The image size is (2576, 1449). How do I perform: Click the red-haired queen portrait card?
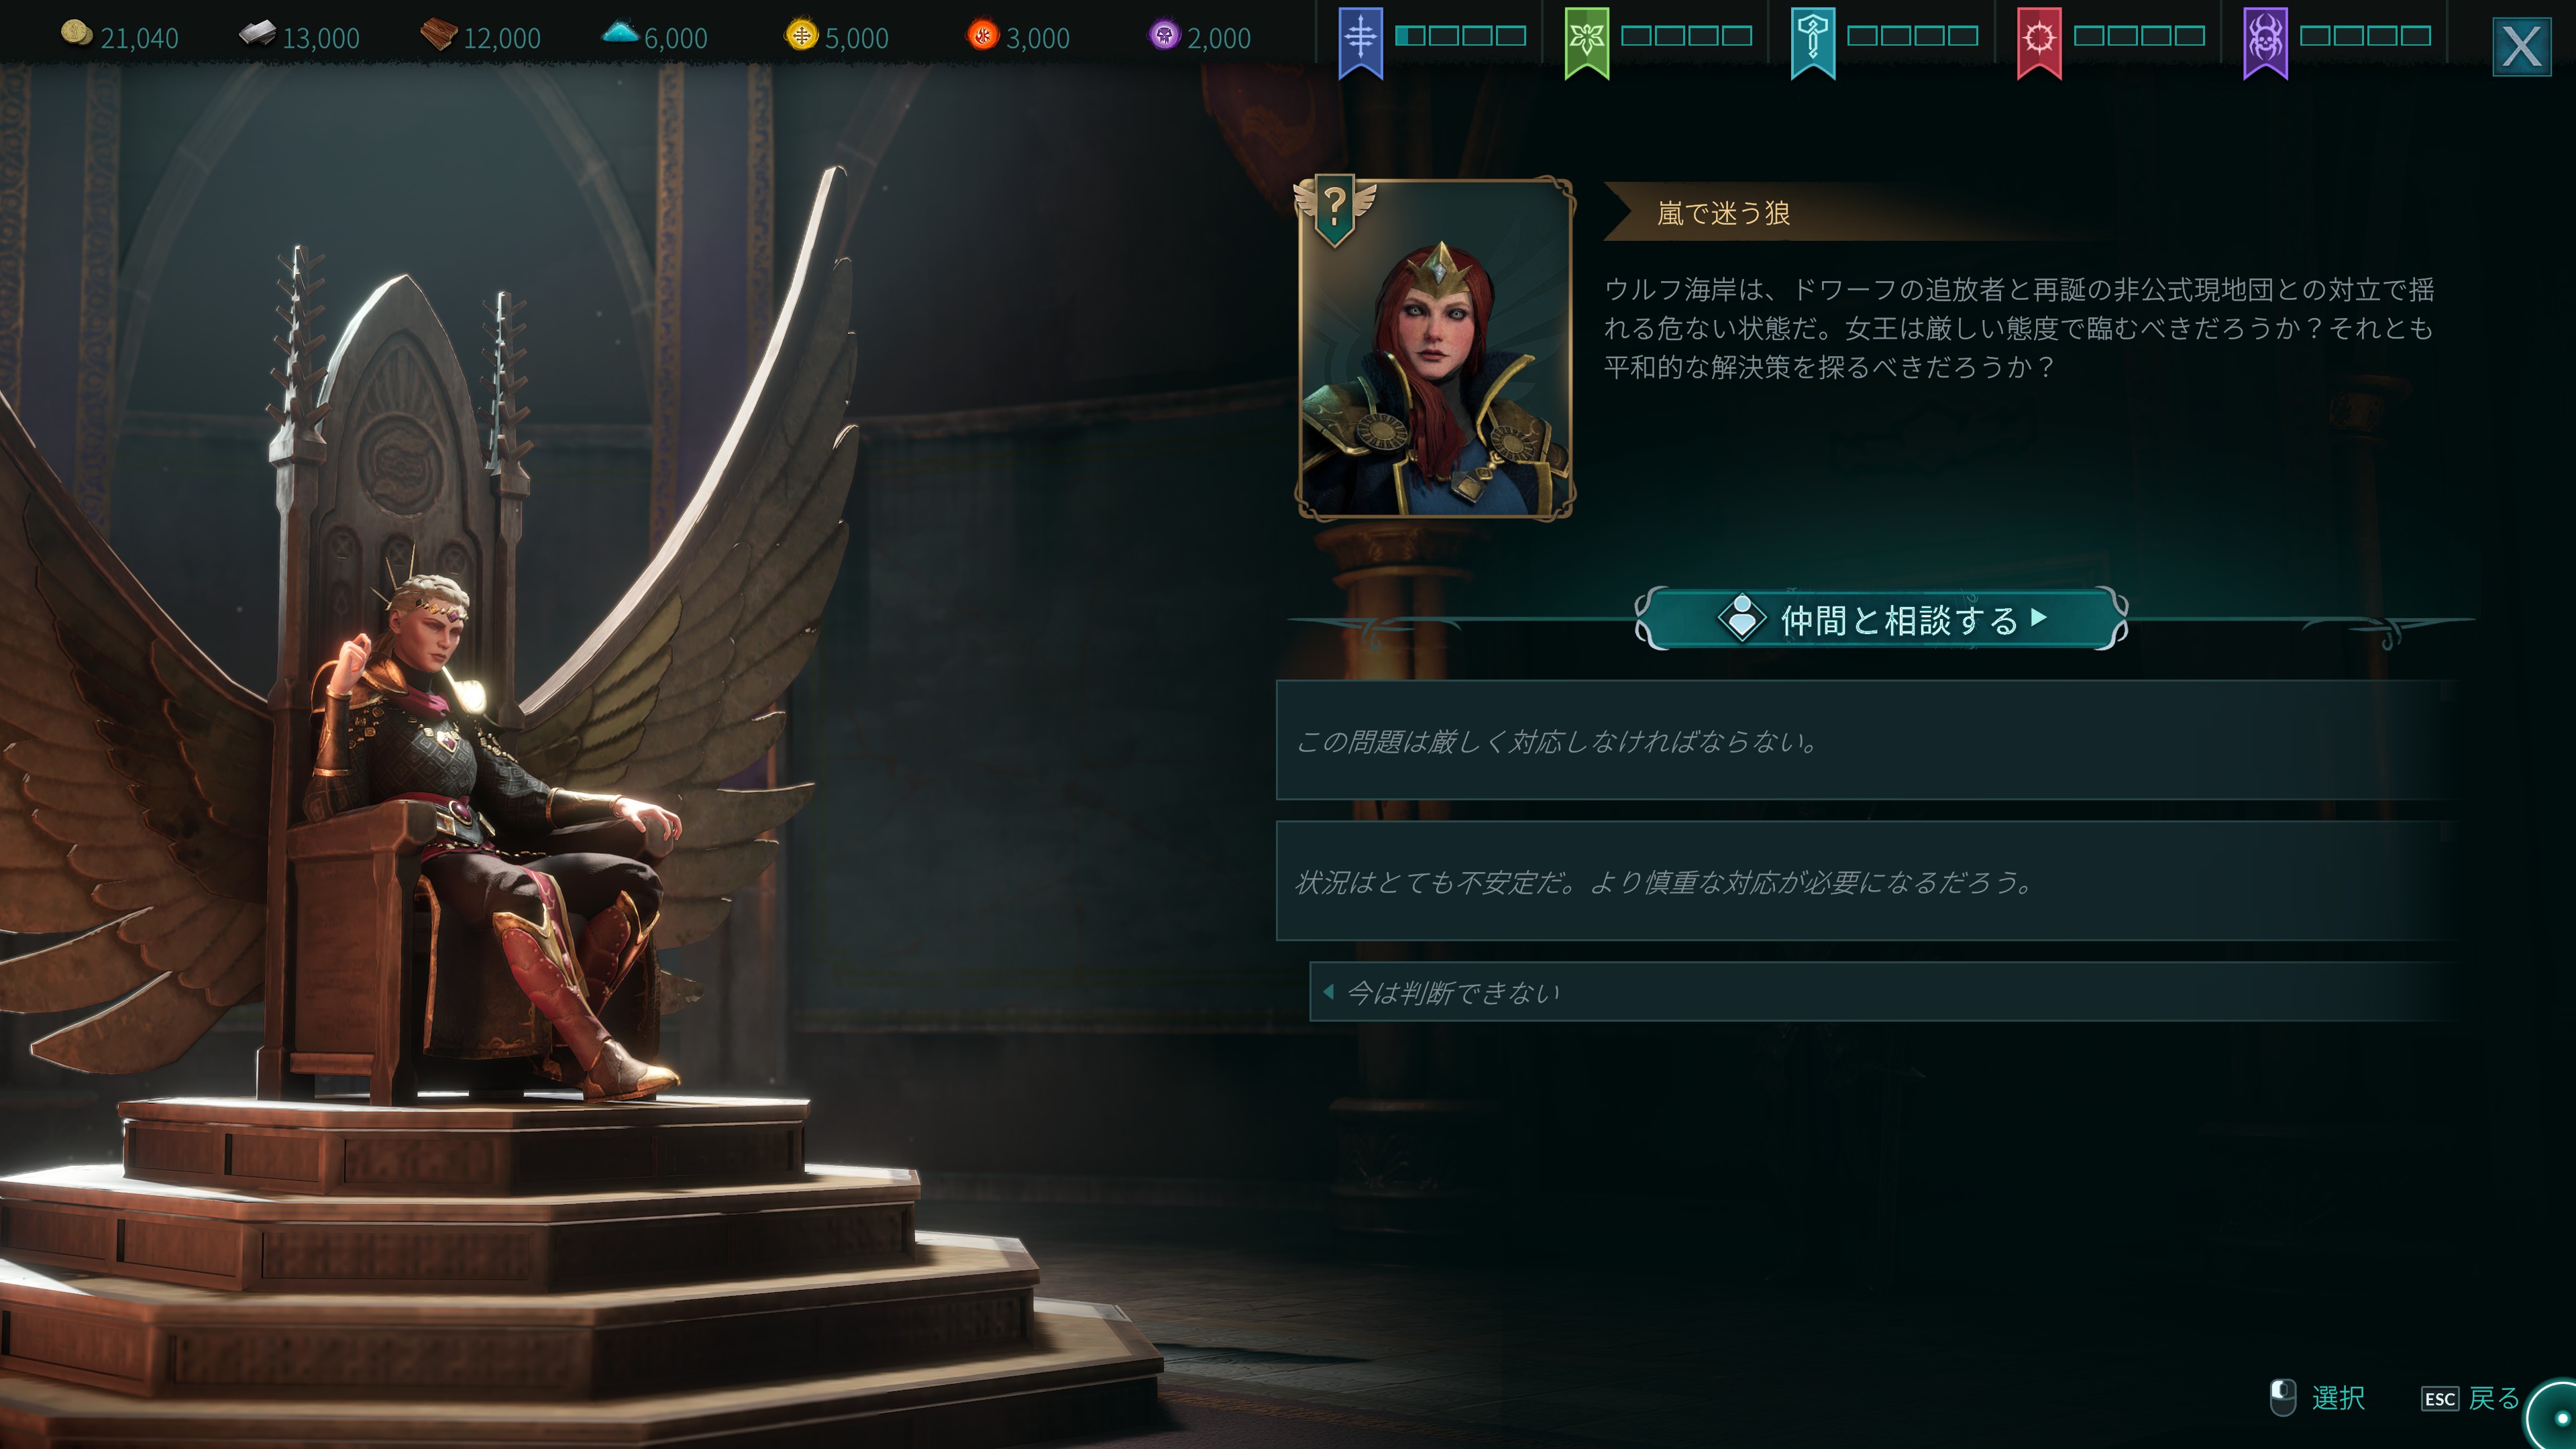[x=1435, y=349]
